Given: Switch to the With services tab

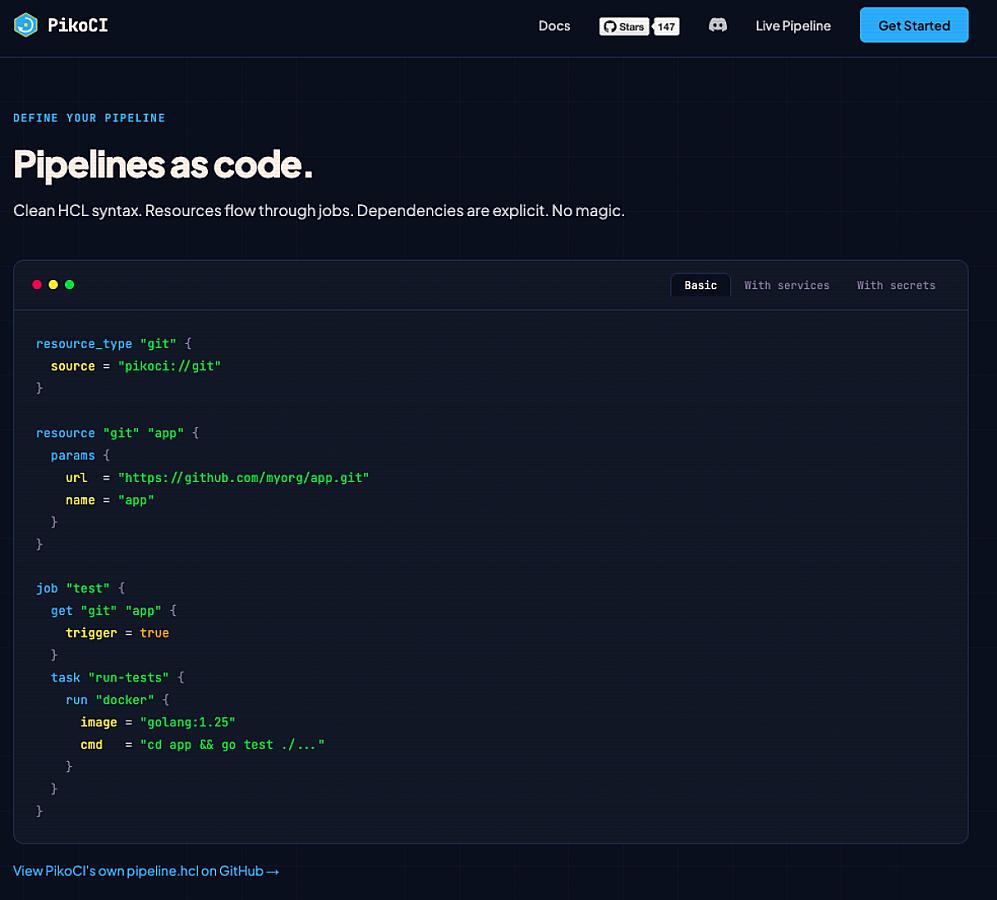Looking at the screenshot, I should (787, 285).
